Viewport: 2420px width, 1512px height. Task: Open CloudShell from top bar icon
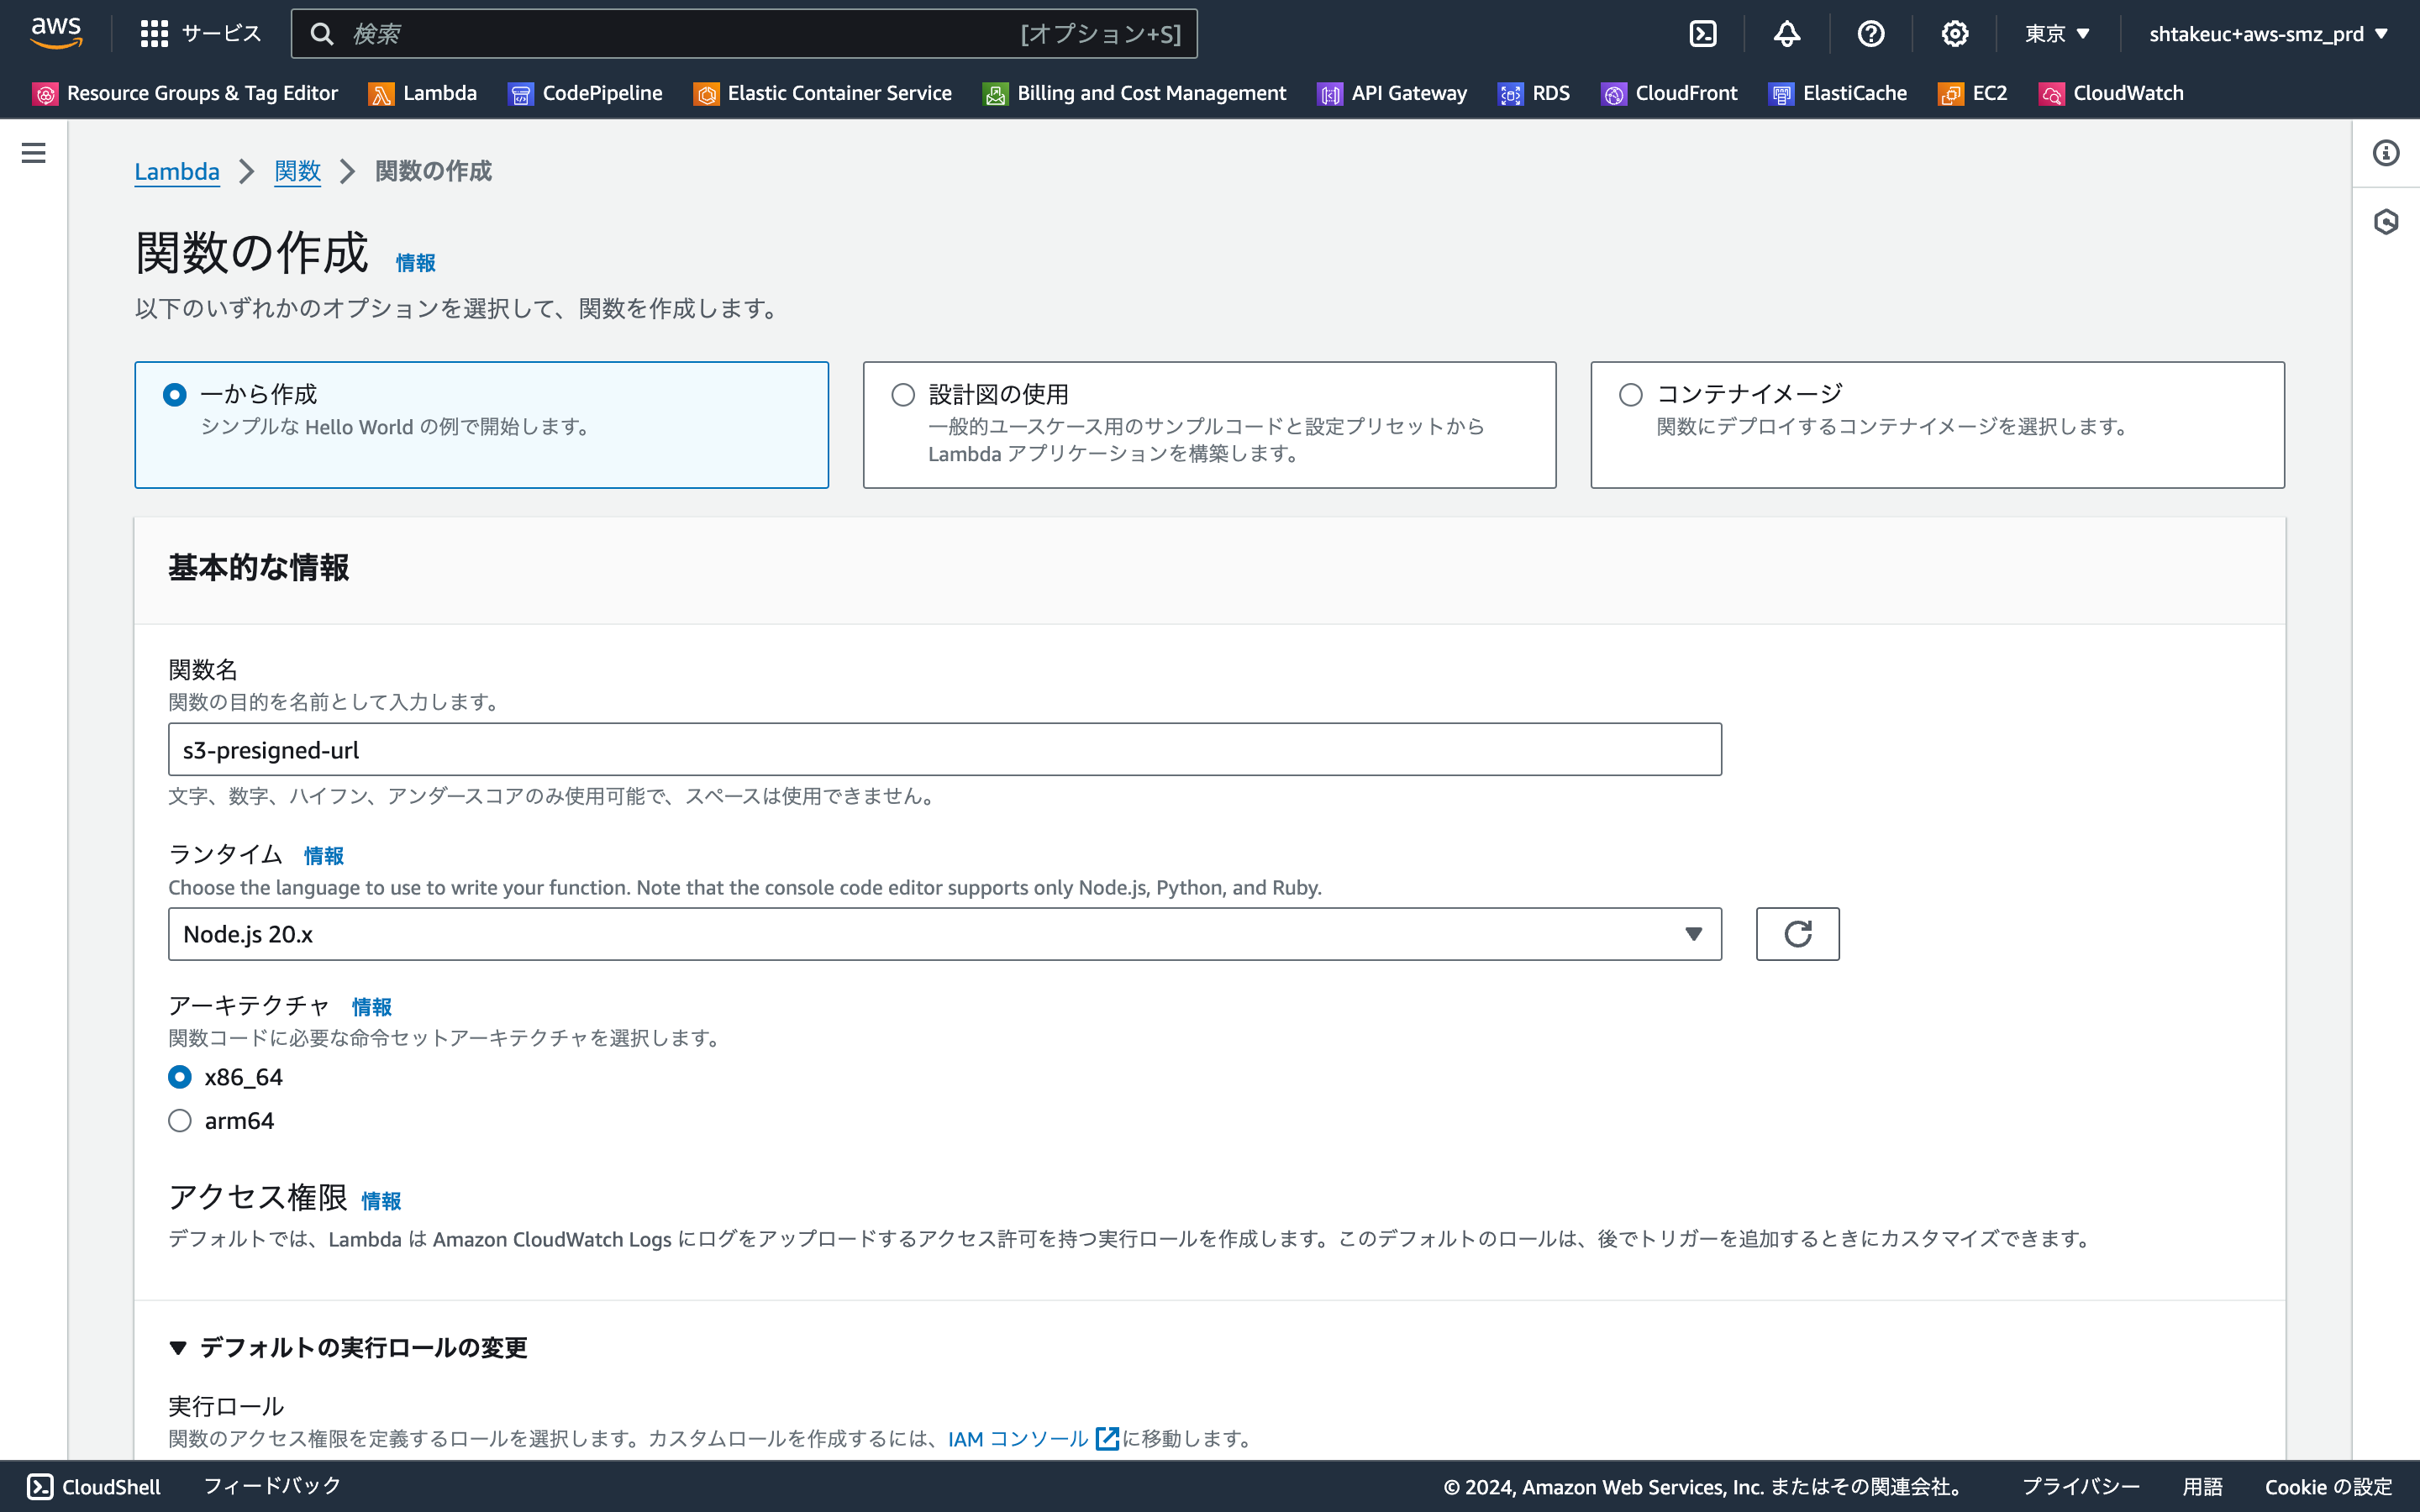click(1703, 34)
